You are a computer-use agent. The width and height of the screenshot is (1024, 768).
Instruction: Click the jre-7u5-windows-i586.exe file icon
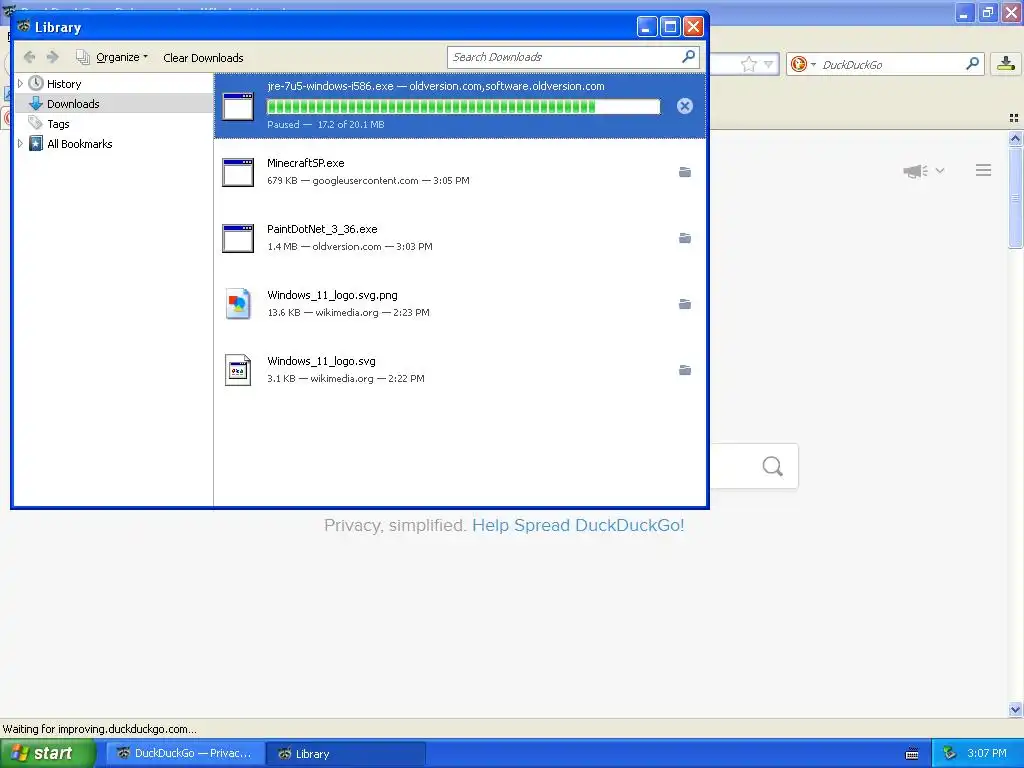coord(238,106)
